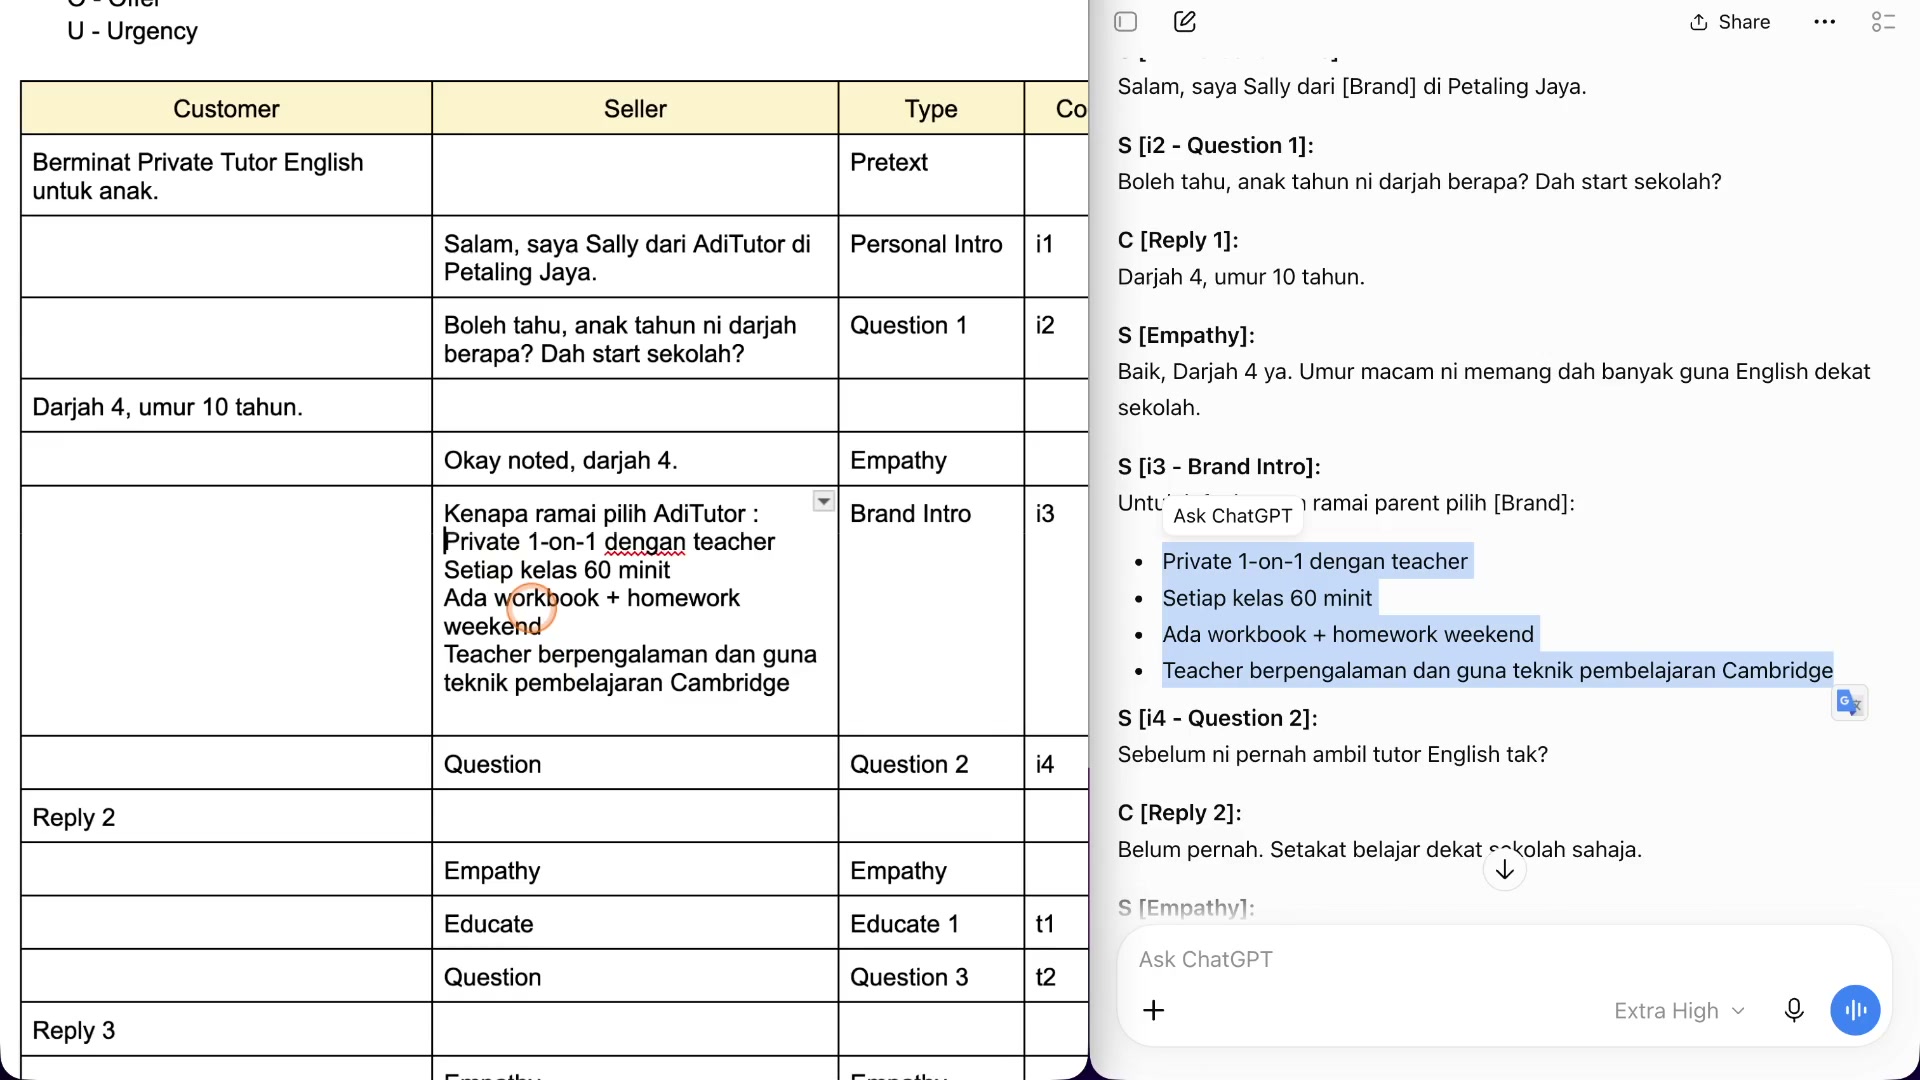Select the Pretext cell

coord(931,176)
